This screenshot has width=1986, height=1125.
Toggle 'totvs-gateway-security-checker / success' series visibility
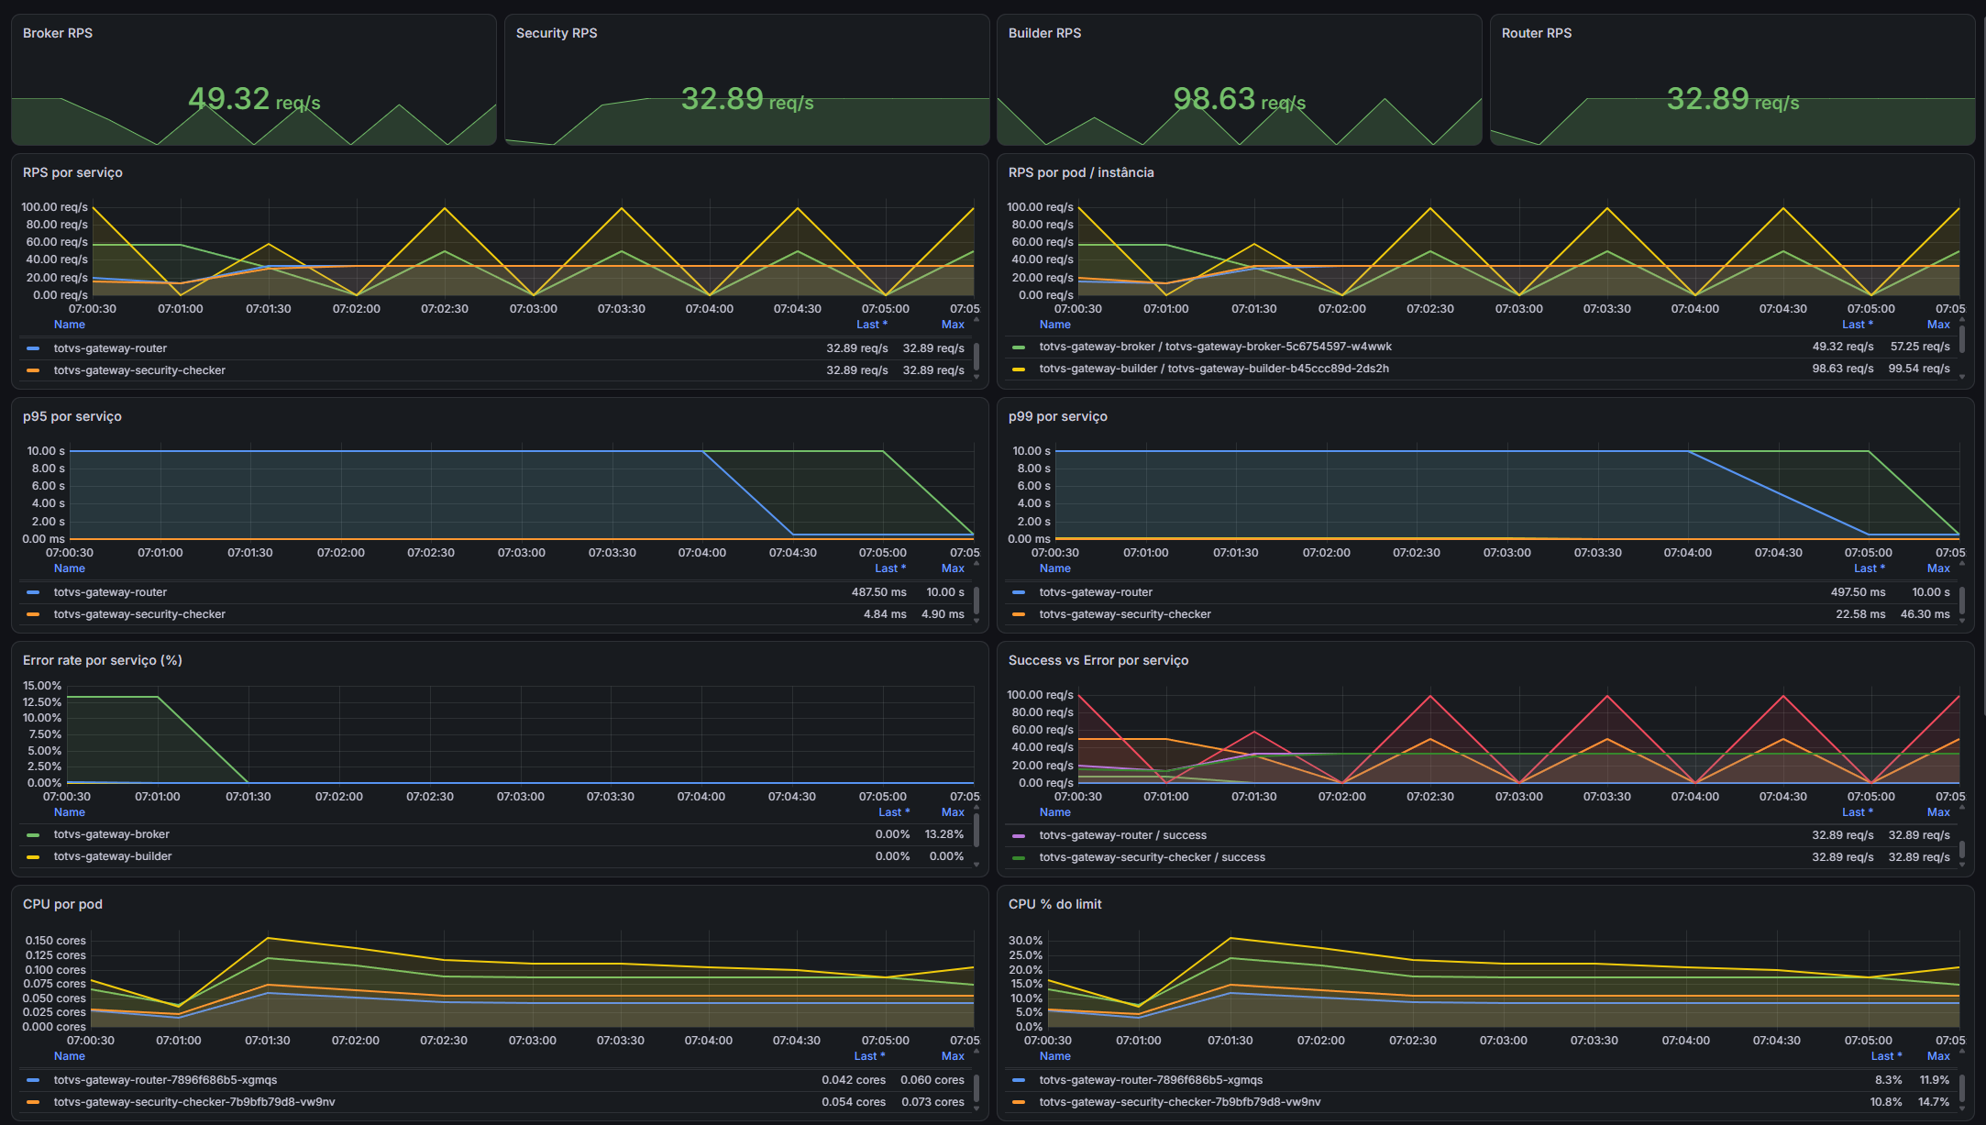click(1152, 857)
